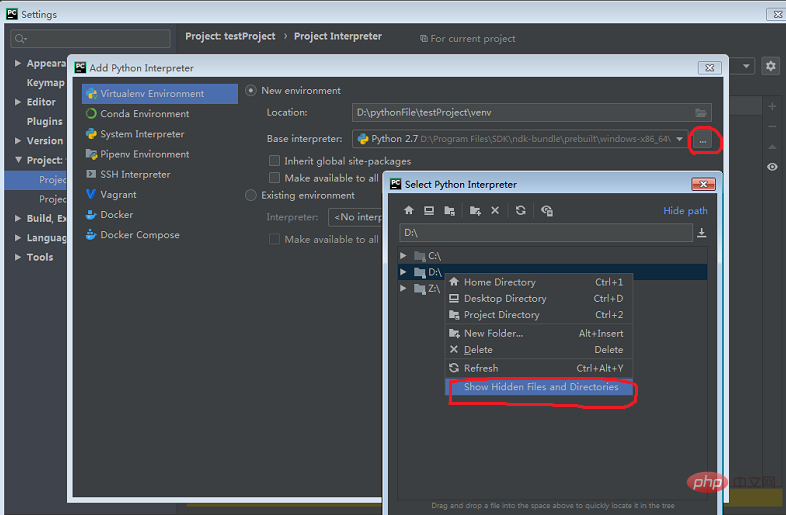
Task: Expand the C:\ drive tree node
Action: click(x=403, y=256)
